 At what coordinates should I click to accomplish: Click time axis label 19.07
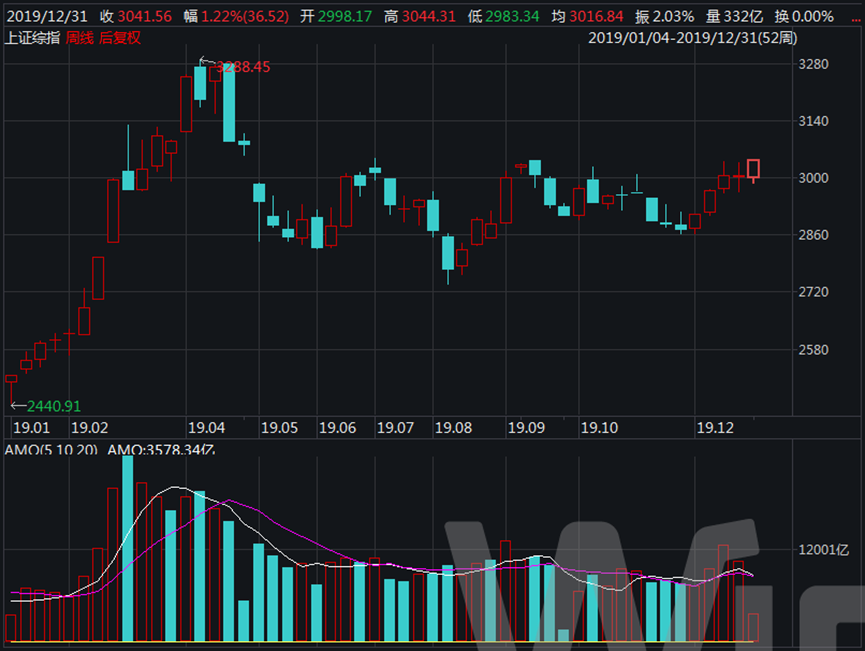[395, 428]
